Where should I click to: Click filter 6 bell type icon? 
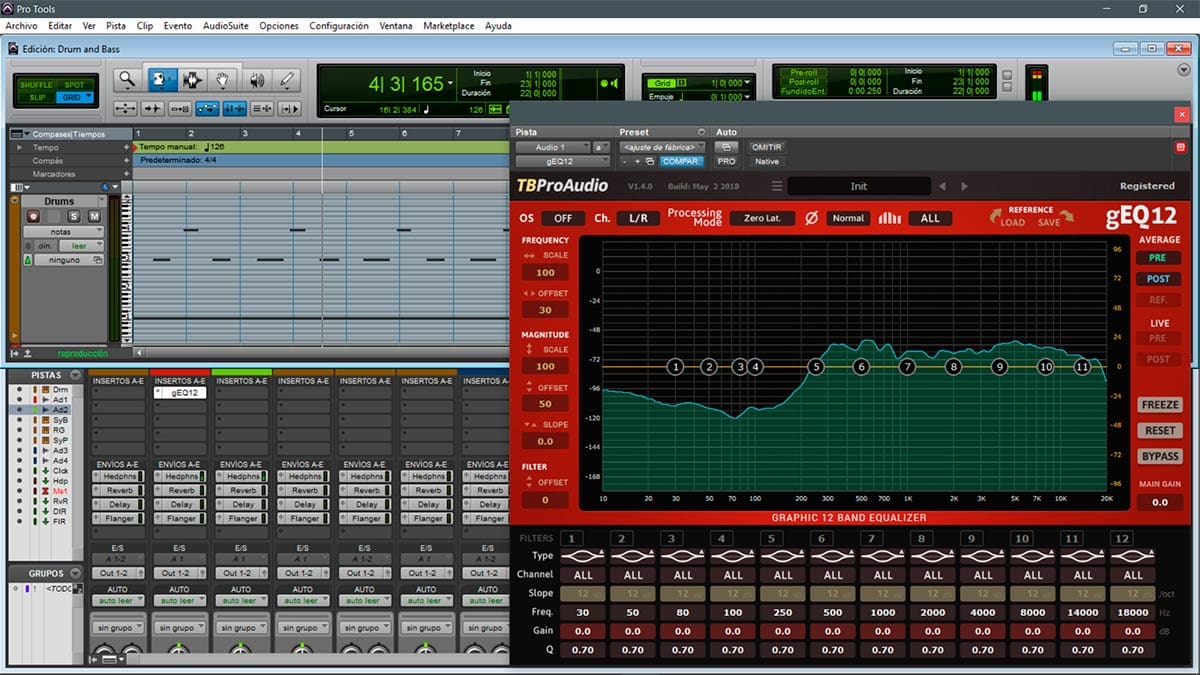(833, 556)
